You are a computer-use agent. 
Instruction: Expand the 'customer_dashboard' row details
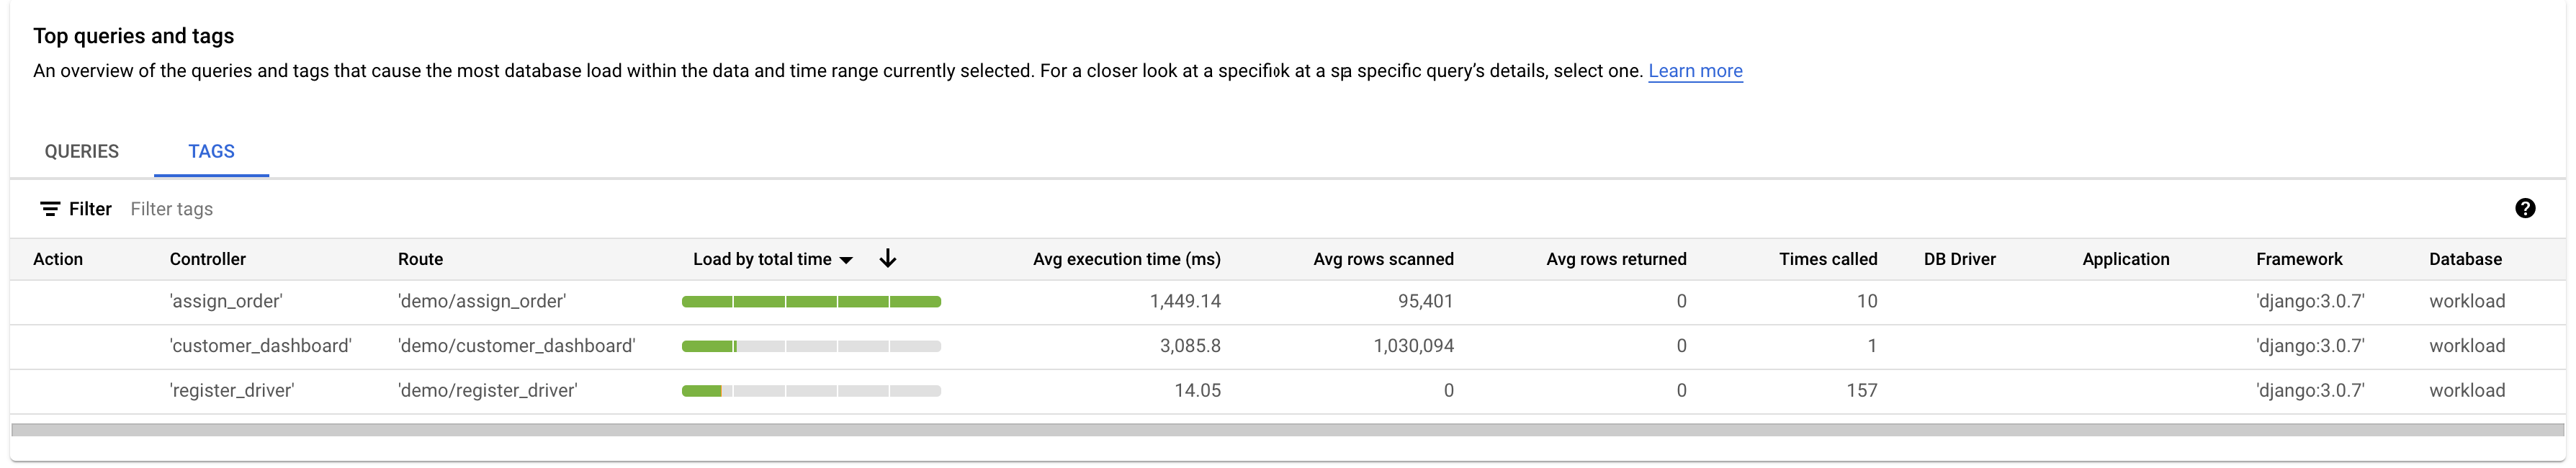point(59,346)
